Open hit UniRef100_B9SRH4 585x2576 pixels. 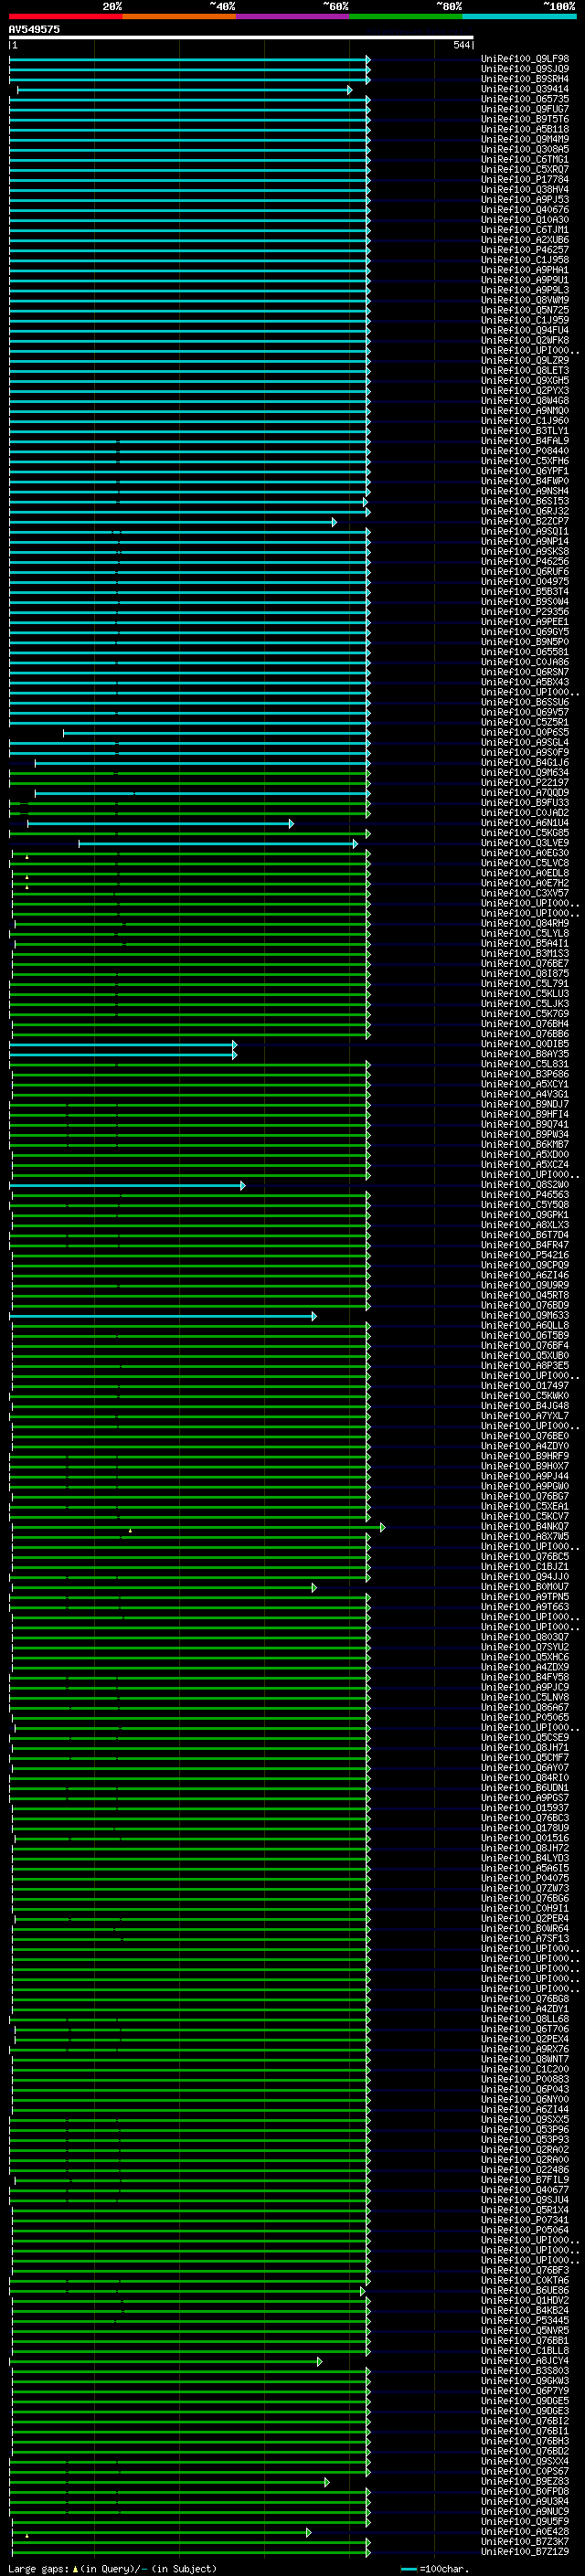pos(524,79)
